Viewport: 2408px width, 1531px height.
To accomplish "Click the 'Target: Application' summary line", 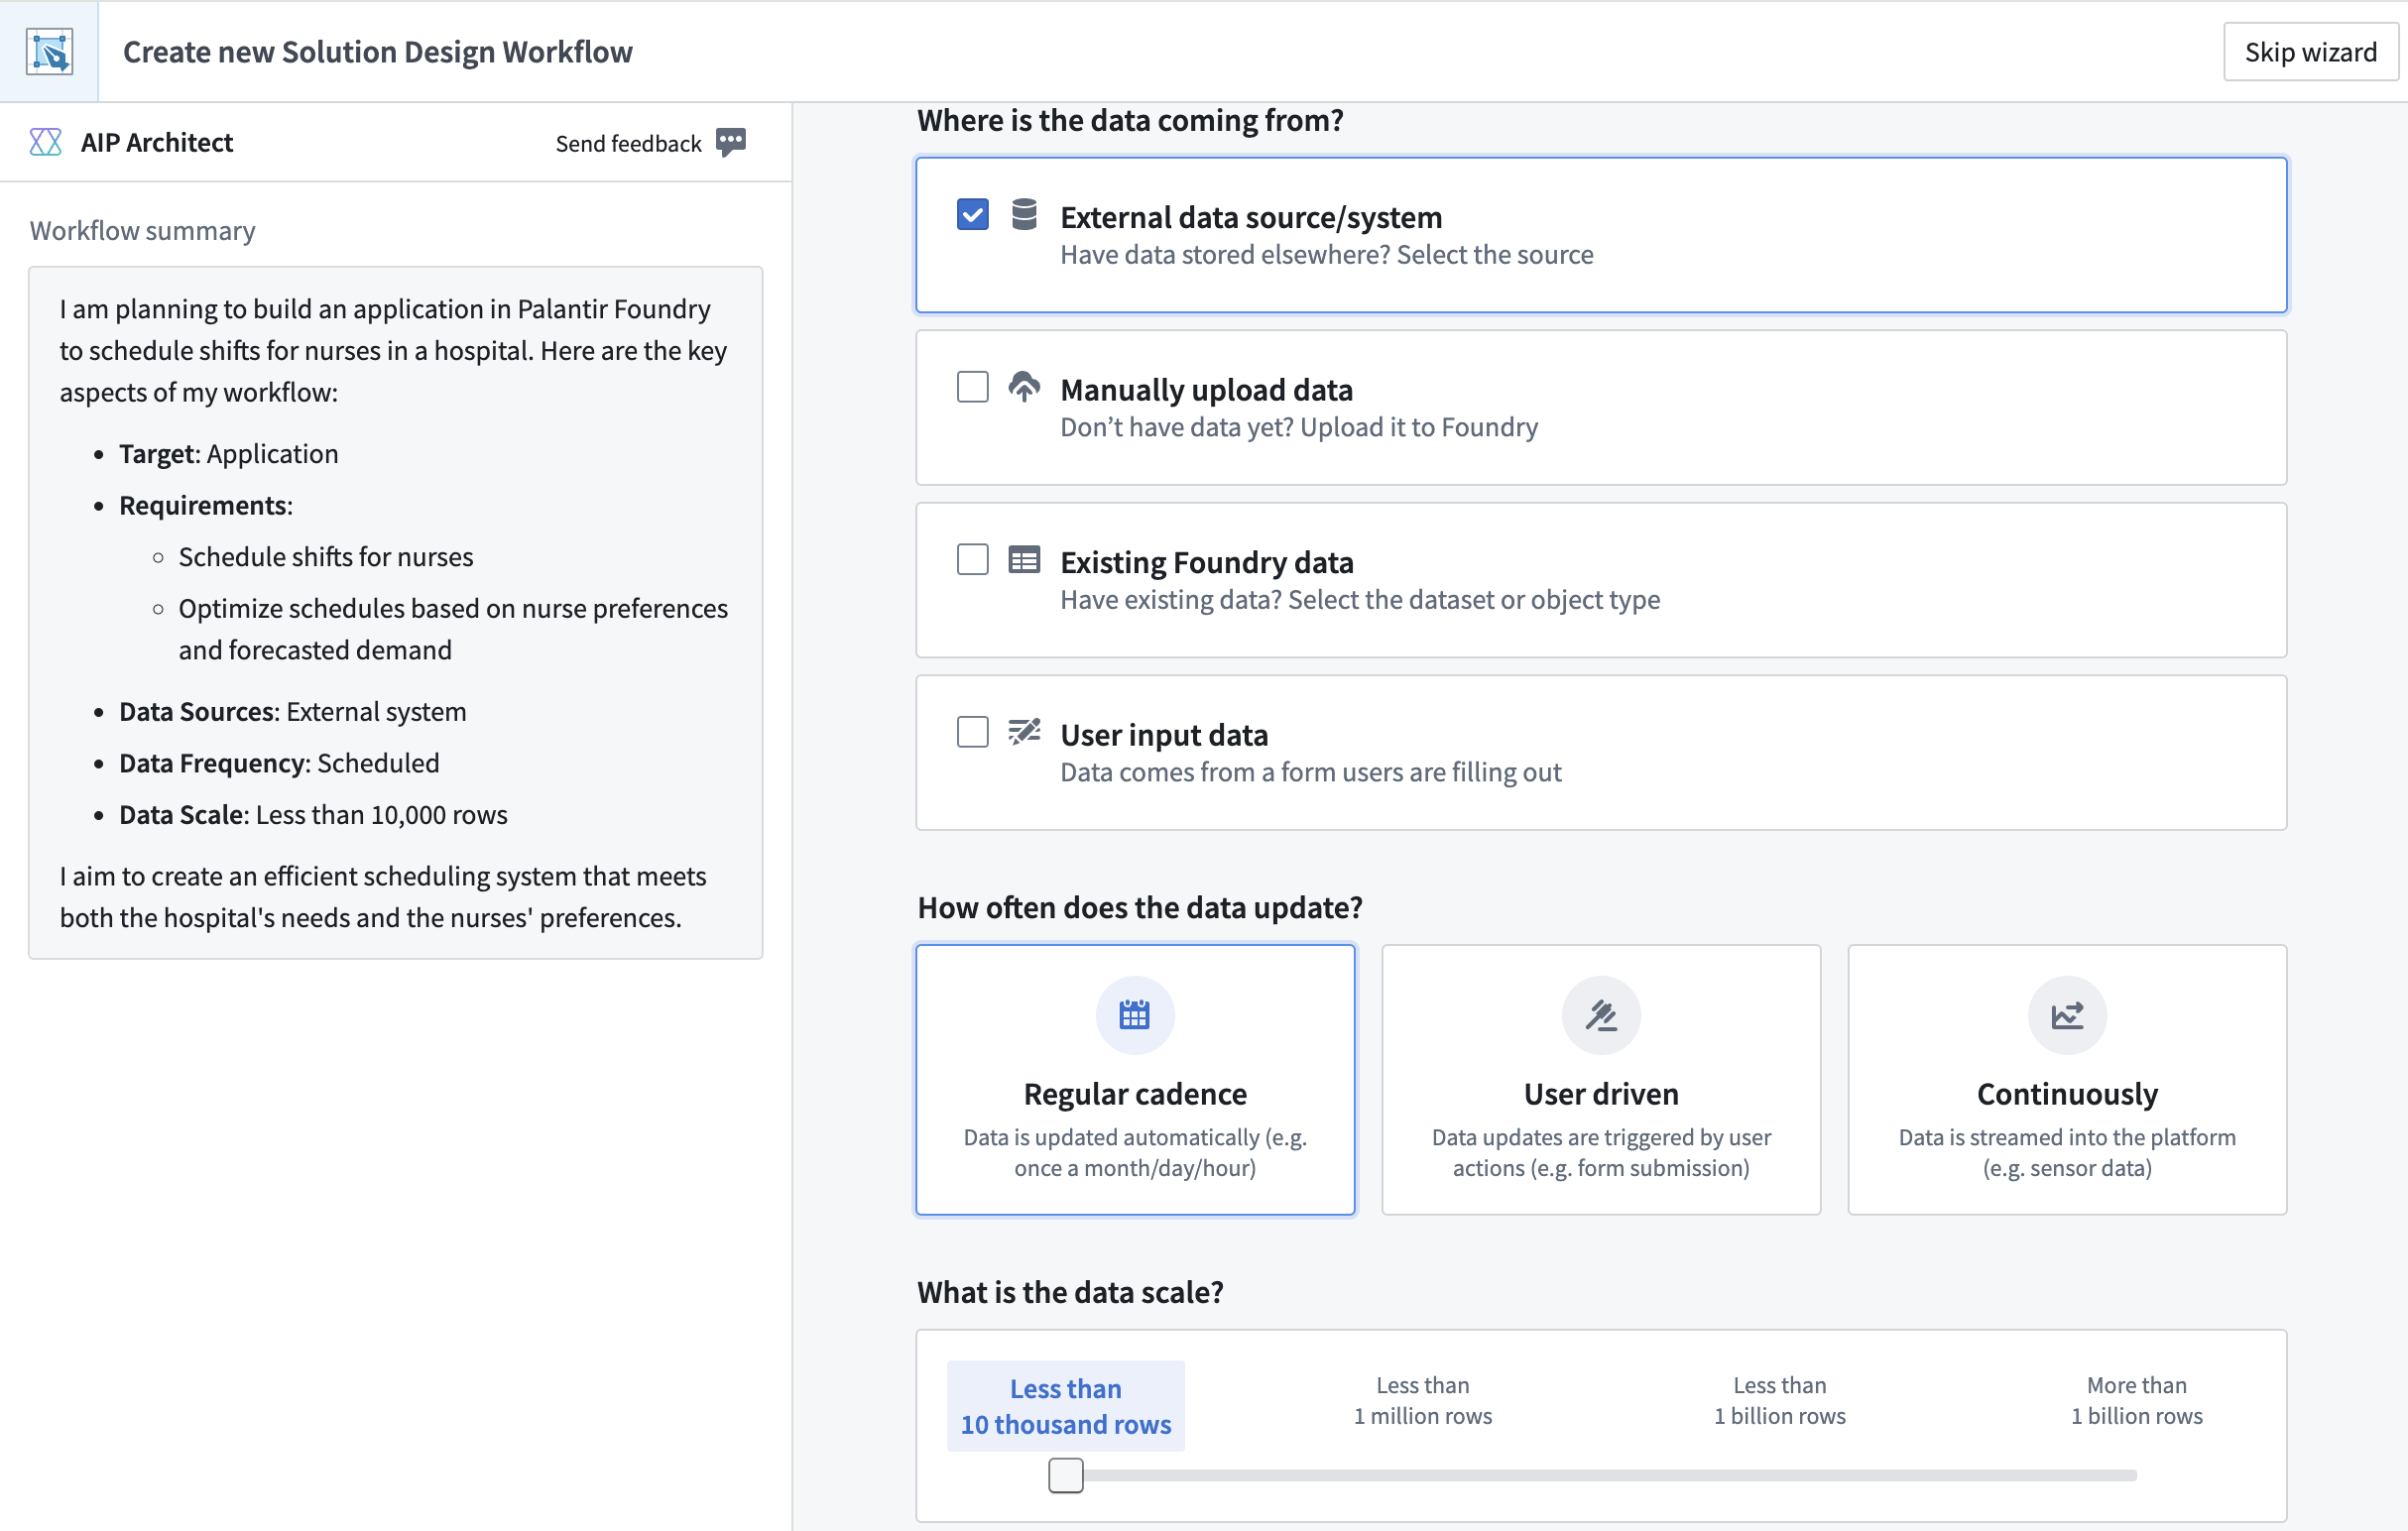I will (228, 453).
